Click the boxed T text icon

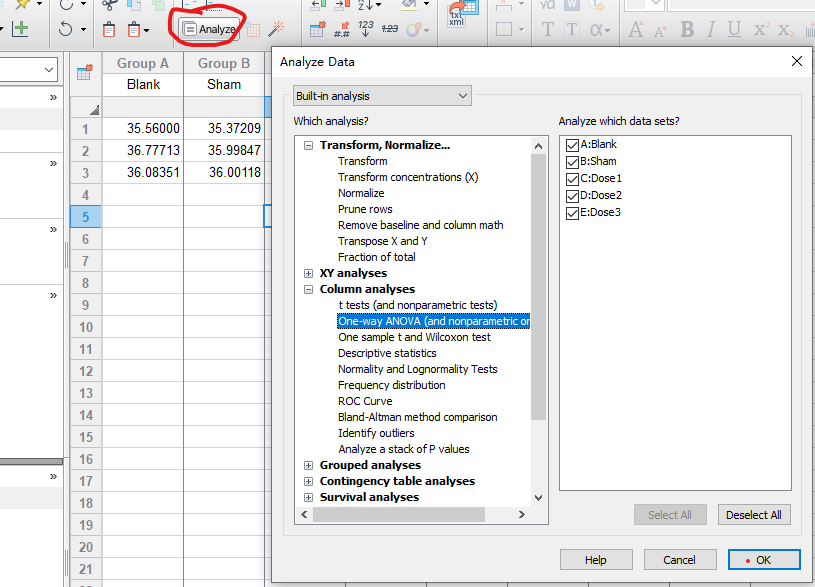572,30
